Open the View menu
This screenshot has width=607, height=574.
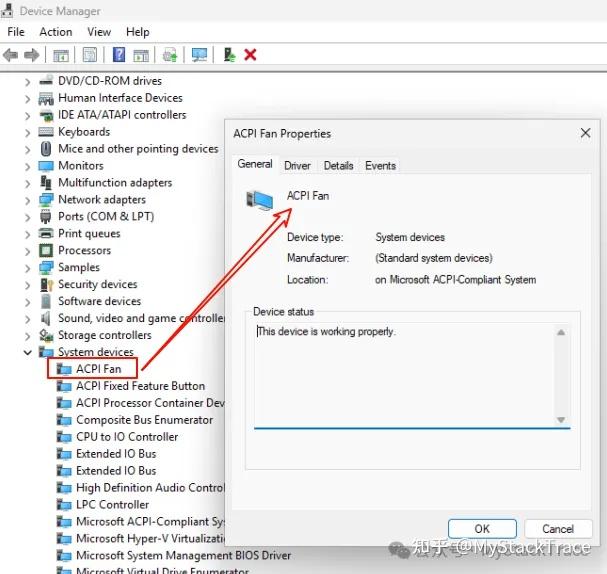(99, 32)
